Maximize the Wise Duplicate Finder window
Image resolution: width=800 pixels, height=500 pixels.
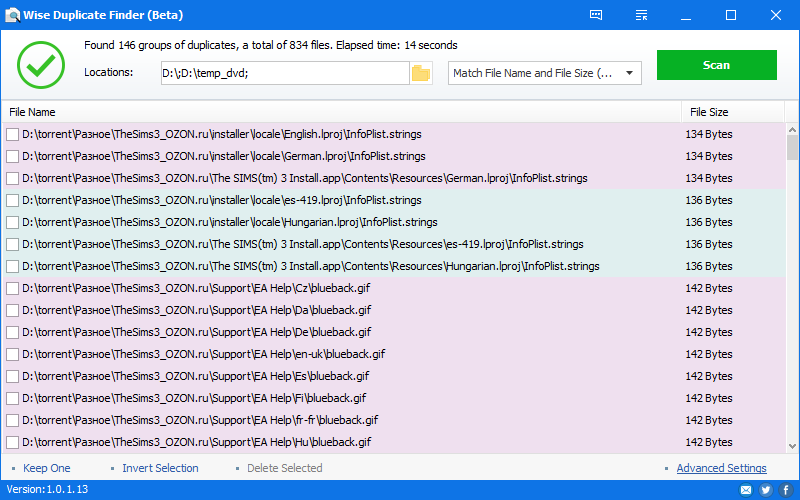(731, 15)
